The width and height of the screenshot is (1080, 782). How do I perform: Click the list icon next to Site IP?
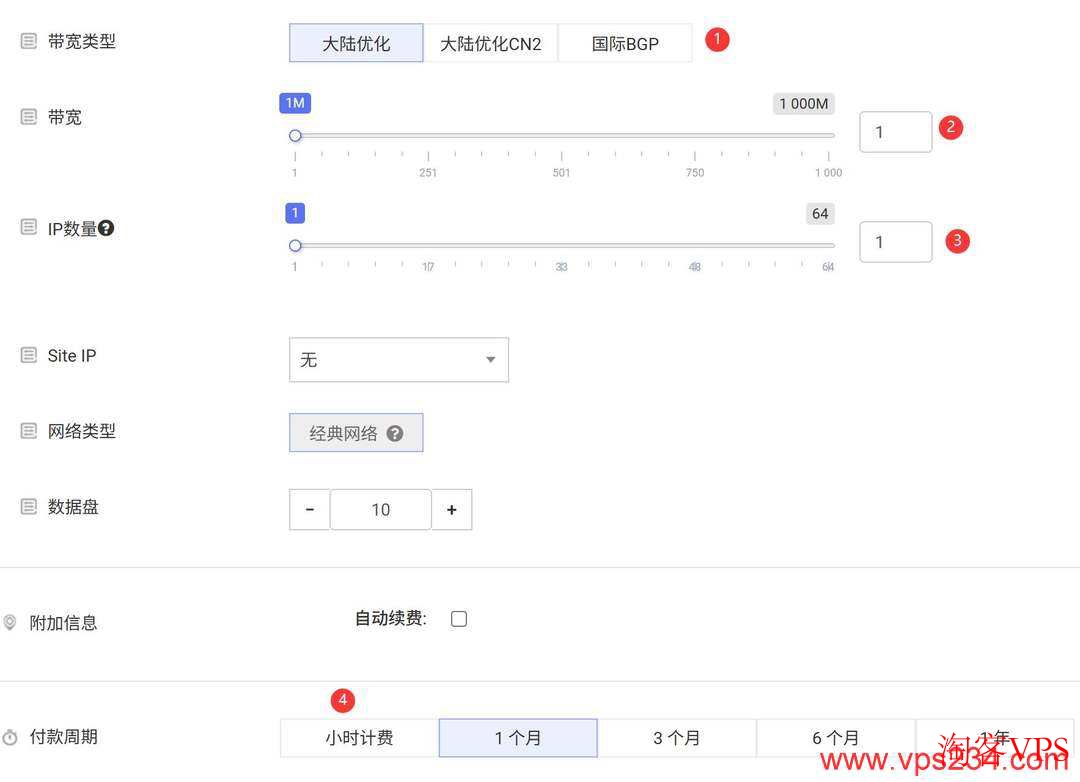pos(27,355)
